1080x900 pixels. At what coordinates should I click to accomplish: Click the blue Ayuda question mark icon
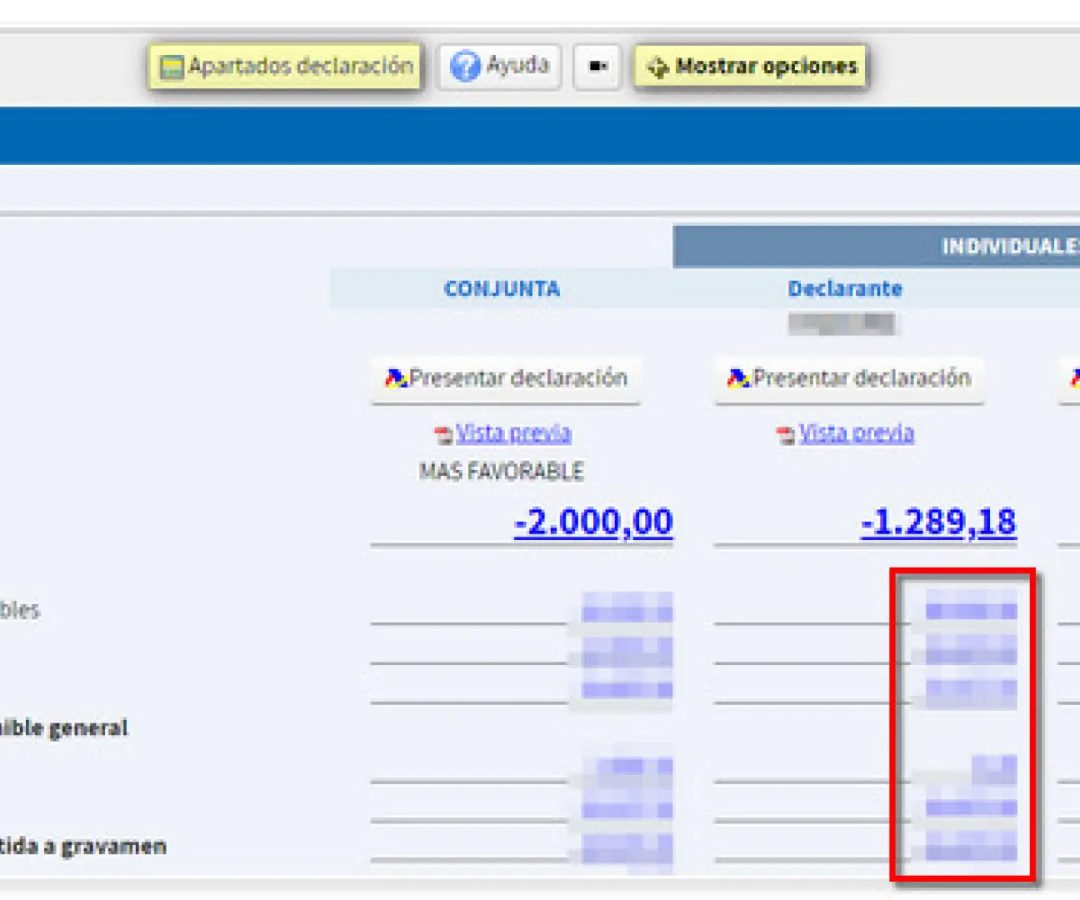pos(465,67)
